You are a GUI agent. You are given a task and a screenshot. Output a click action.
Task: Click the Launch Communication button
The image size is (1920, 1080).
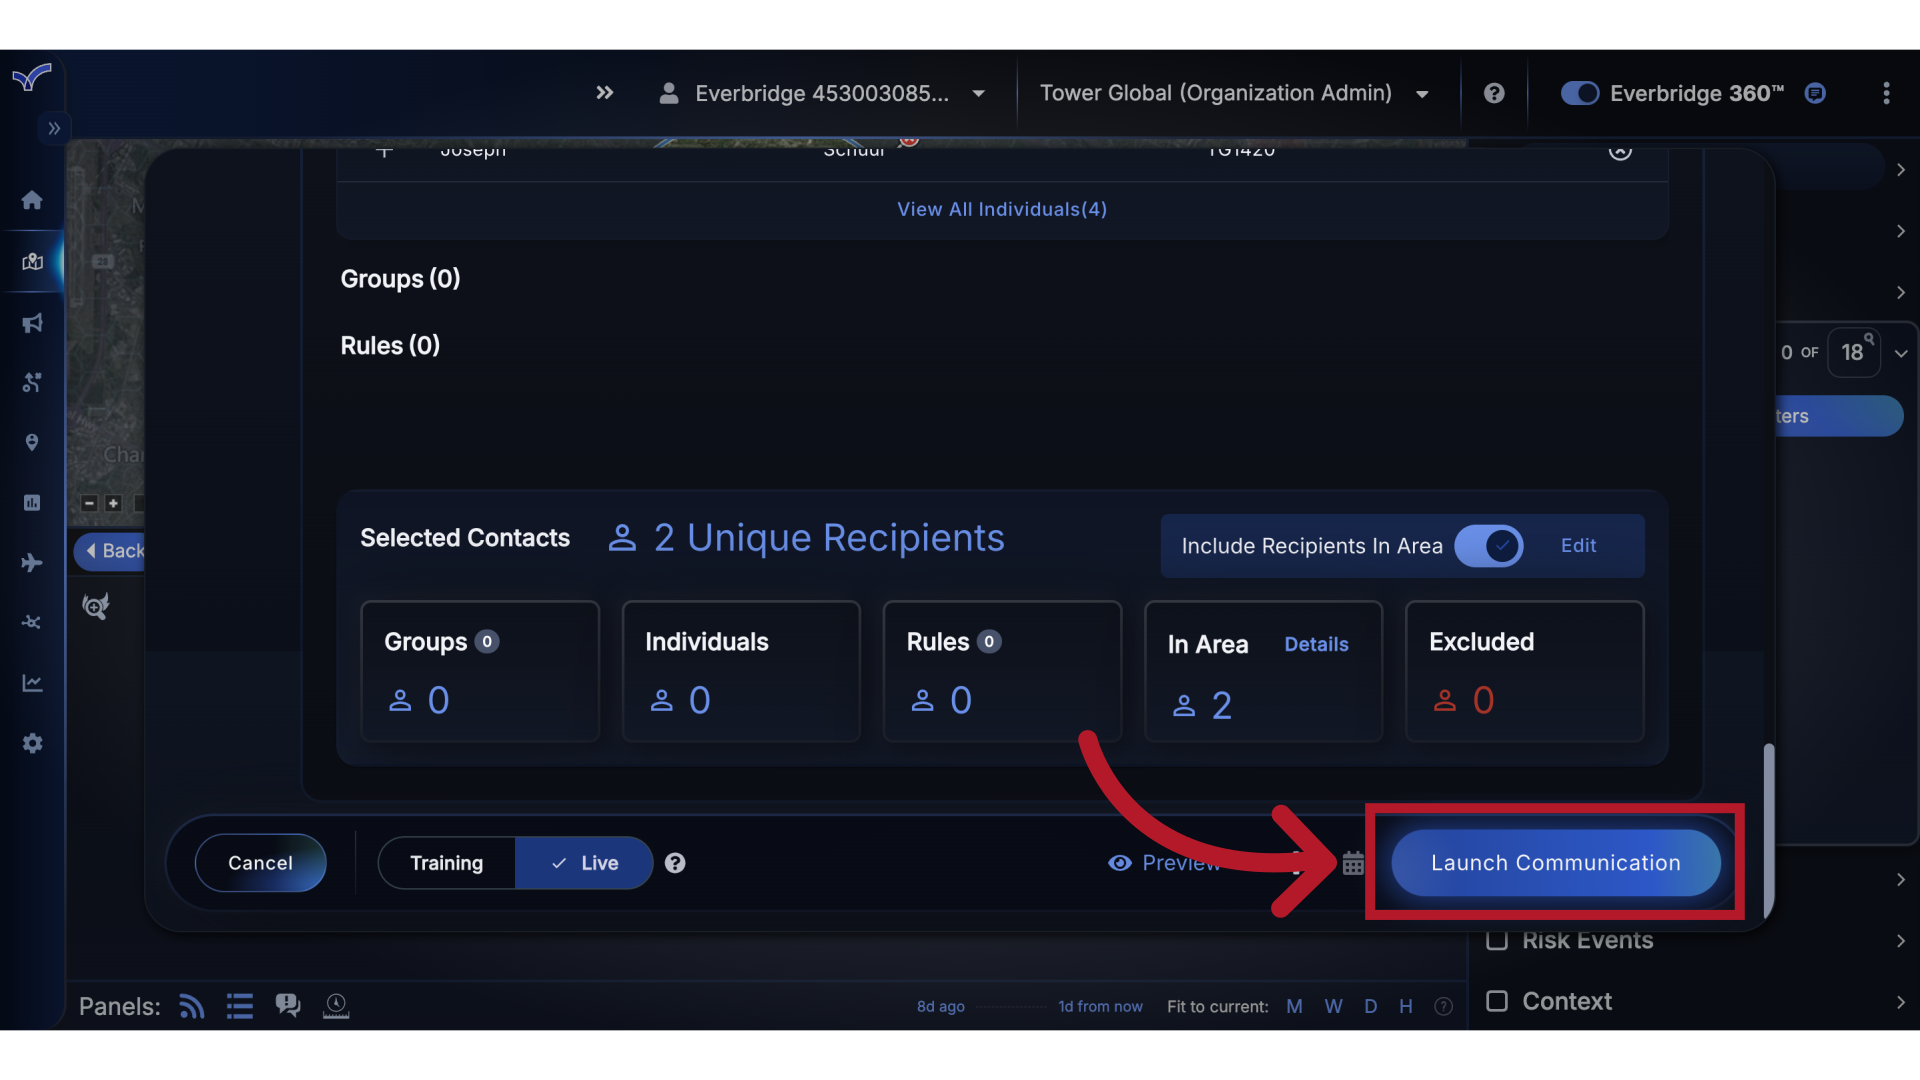[x=1555, y=863]
